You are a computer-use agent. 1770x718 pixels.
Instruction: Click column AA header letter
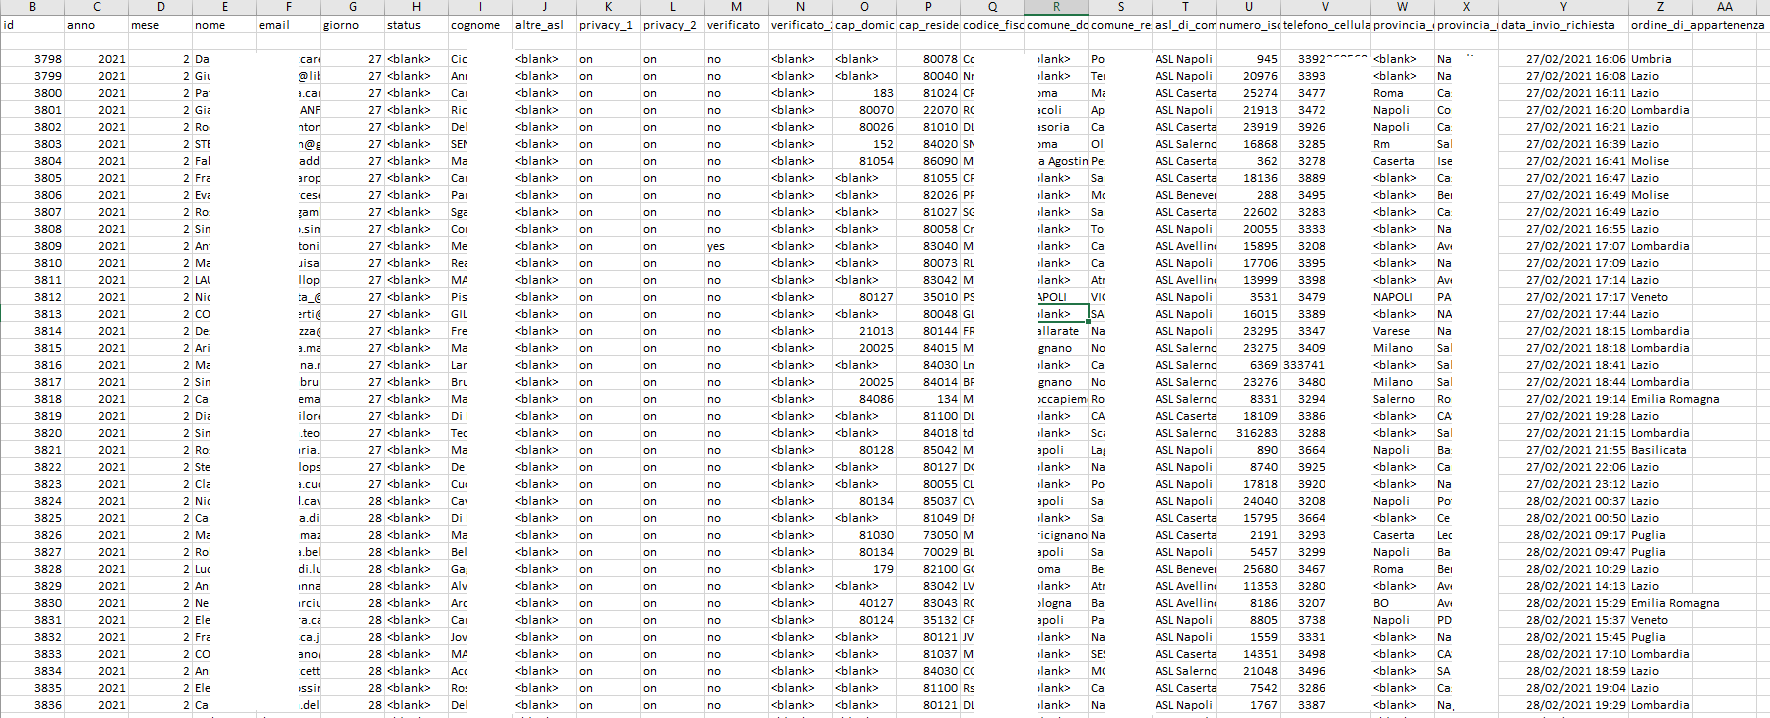[x=1724, y=7]
